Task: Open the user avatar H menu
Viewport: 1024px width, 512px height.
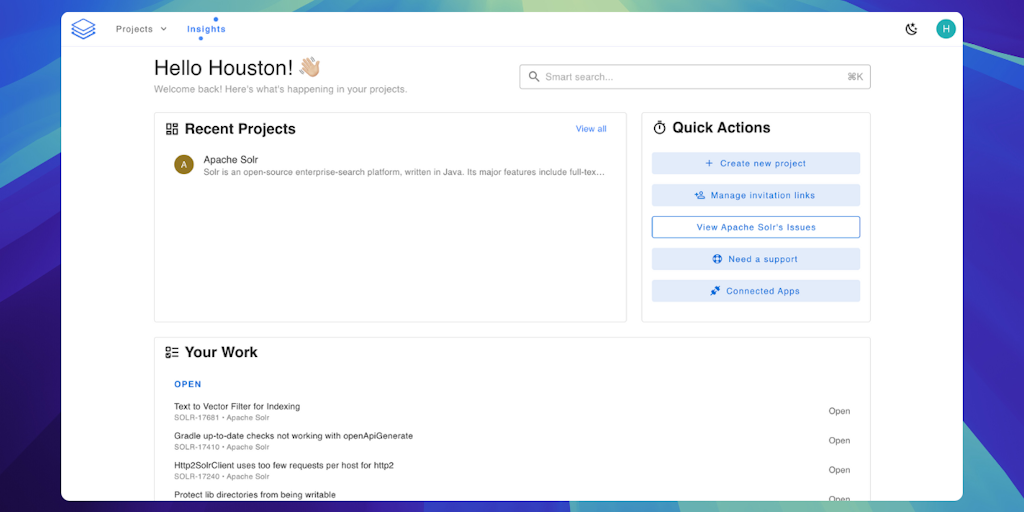Action: point(946,29)
